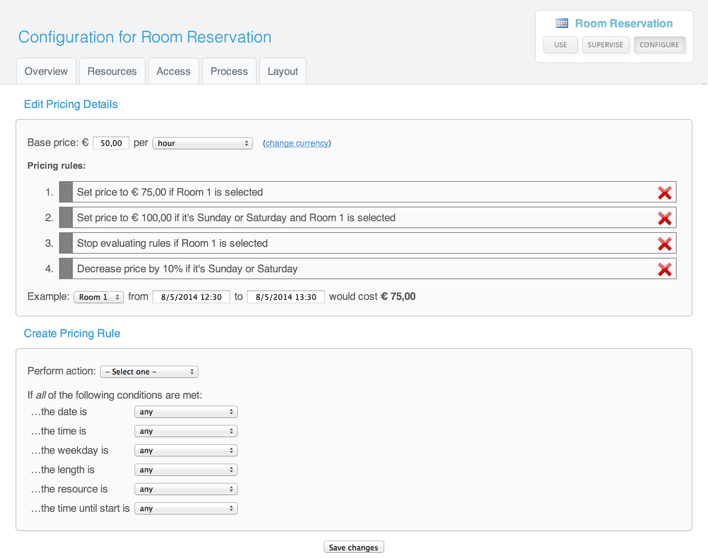Open the time until start dropdown
Image resolution: width=708 pixels, height=558 pixels.
(186, 509)
